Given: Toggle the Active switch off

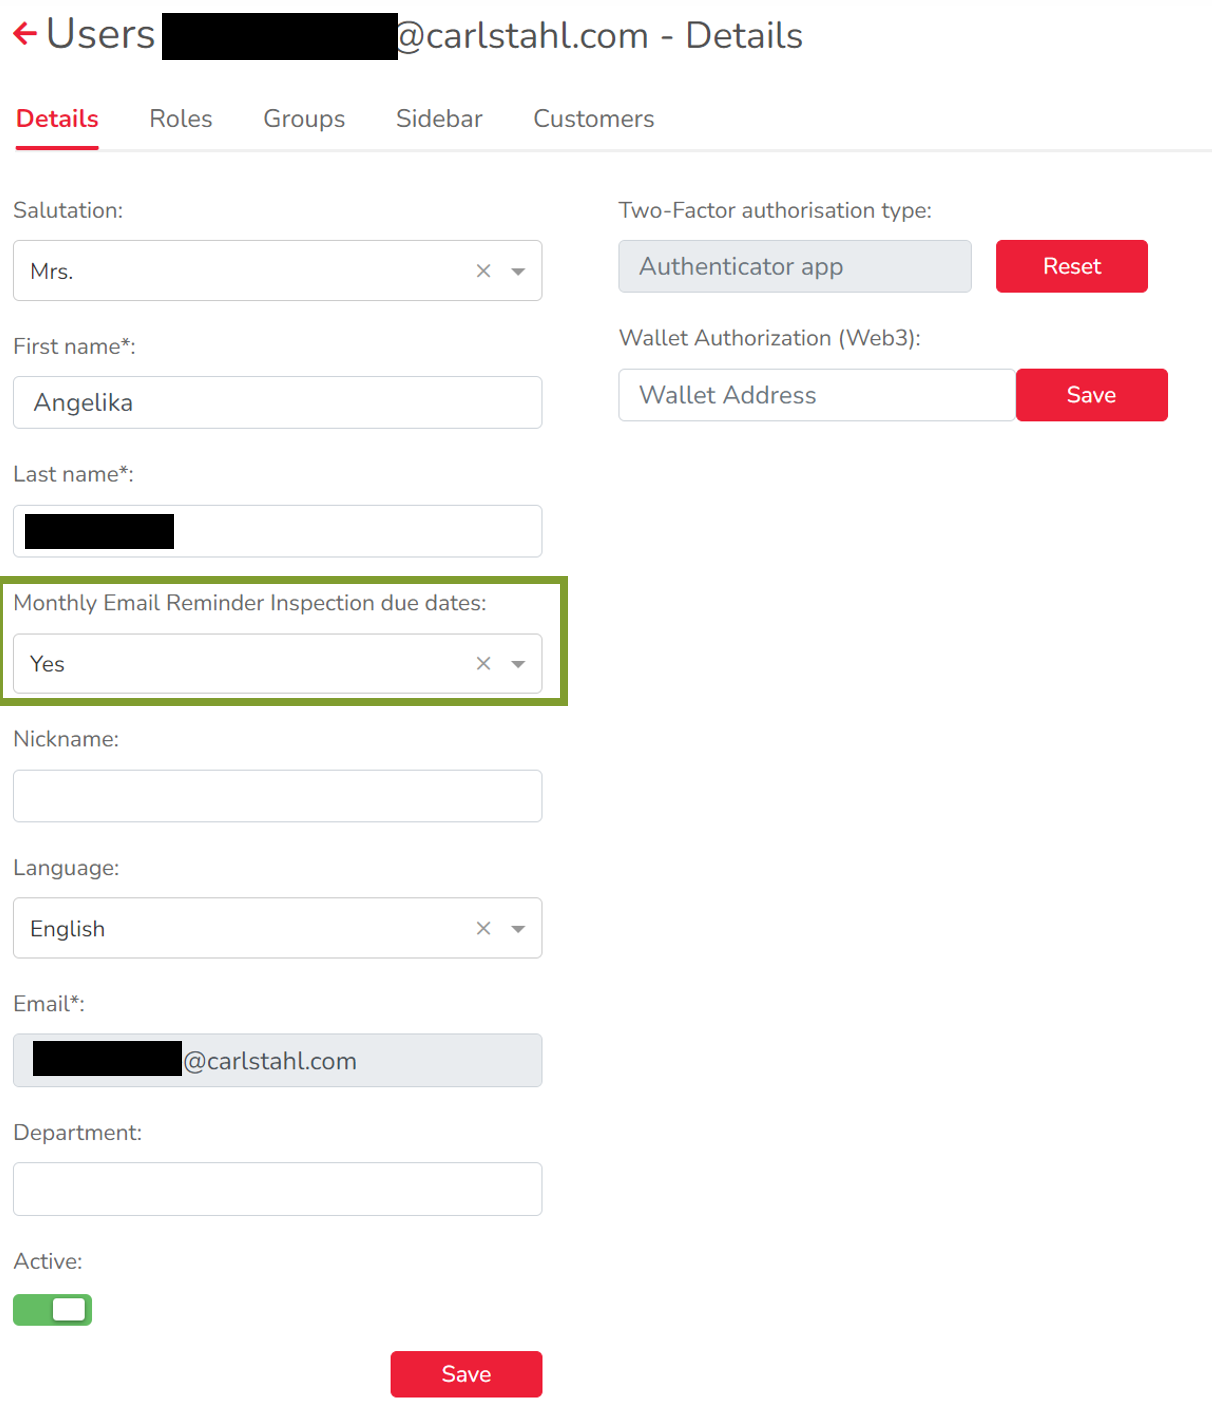Looking at the screenshot, I should [x=53, y=1310].
